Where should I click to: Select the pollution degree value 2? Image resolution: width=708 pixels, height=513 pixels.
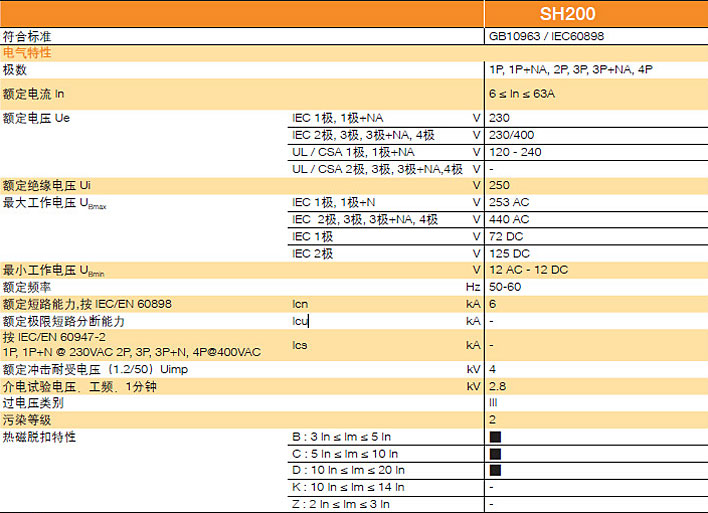(x=493, y=420)
